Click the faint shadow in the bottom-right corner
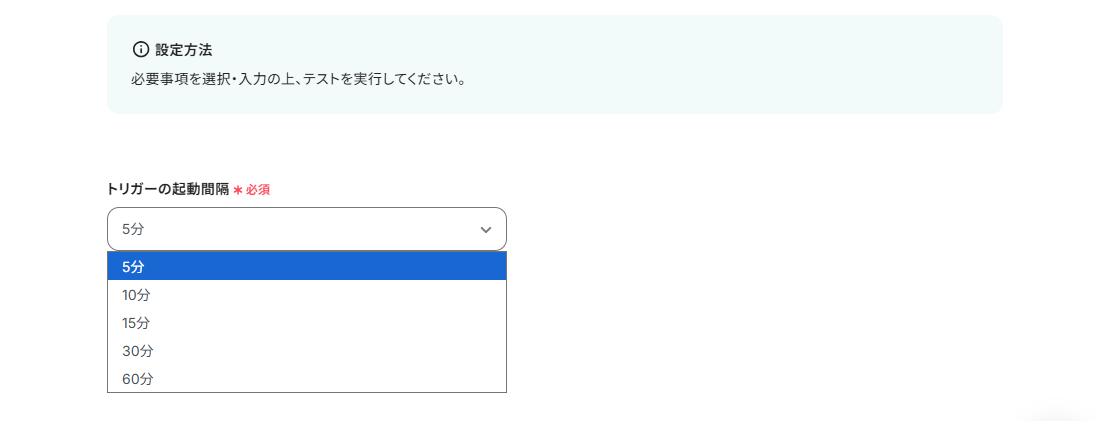 (x=1058, y=414)
